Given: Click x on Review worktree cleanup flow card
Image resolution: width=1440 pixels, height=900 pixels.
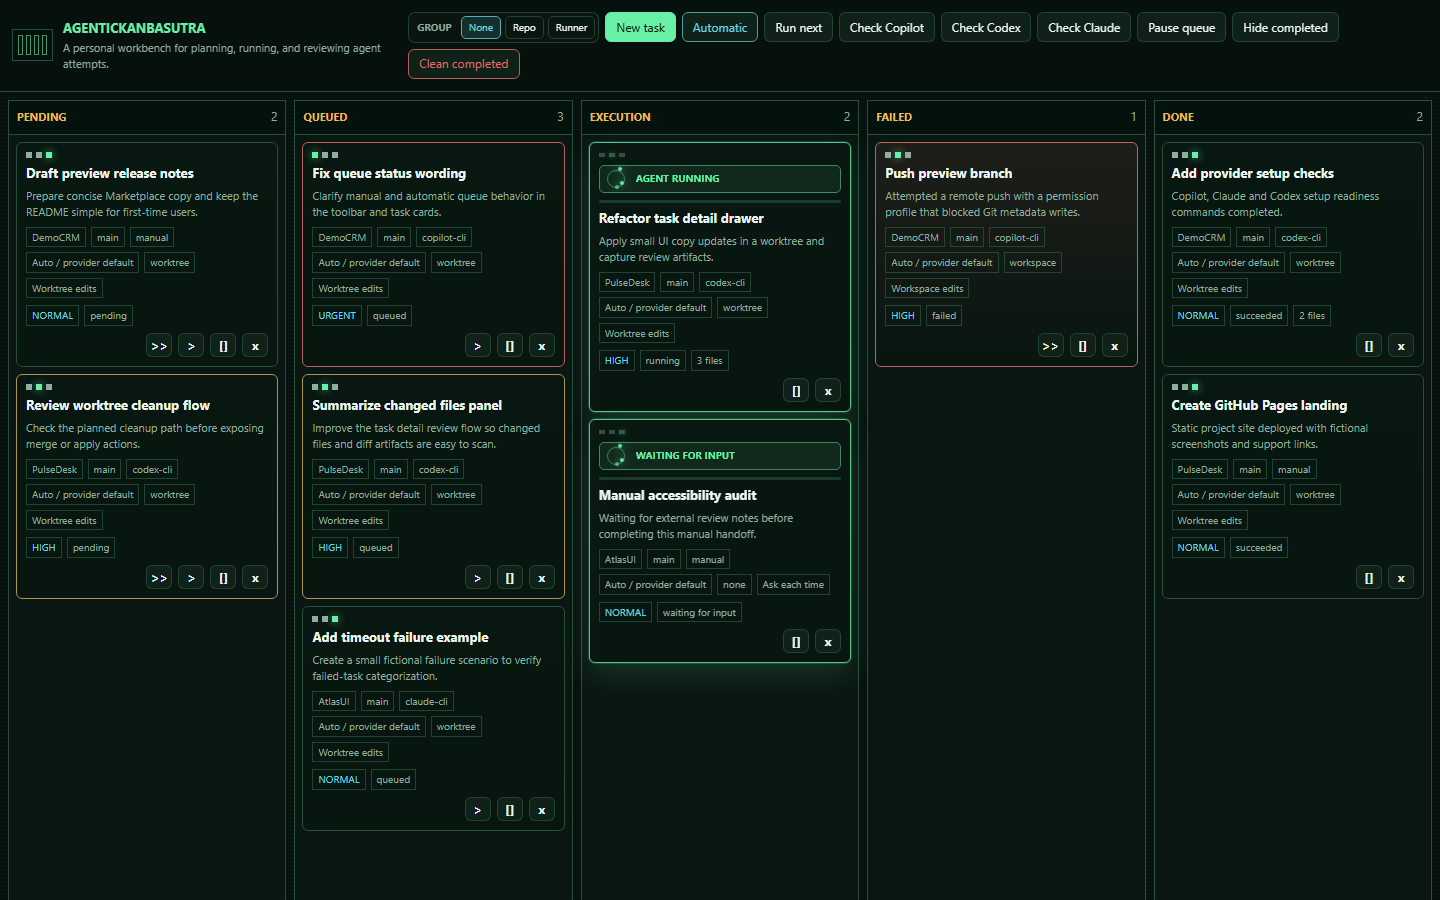Looking at the screenshot, I should (255, 578).
